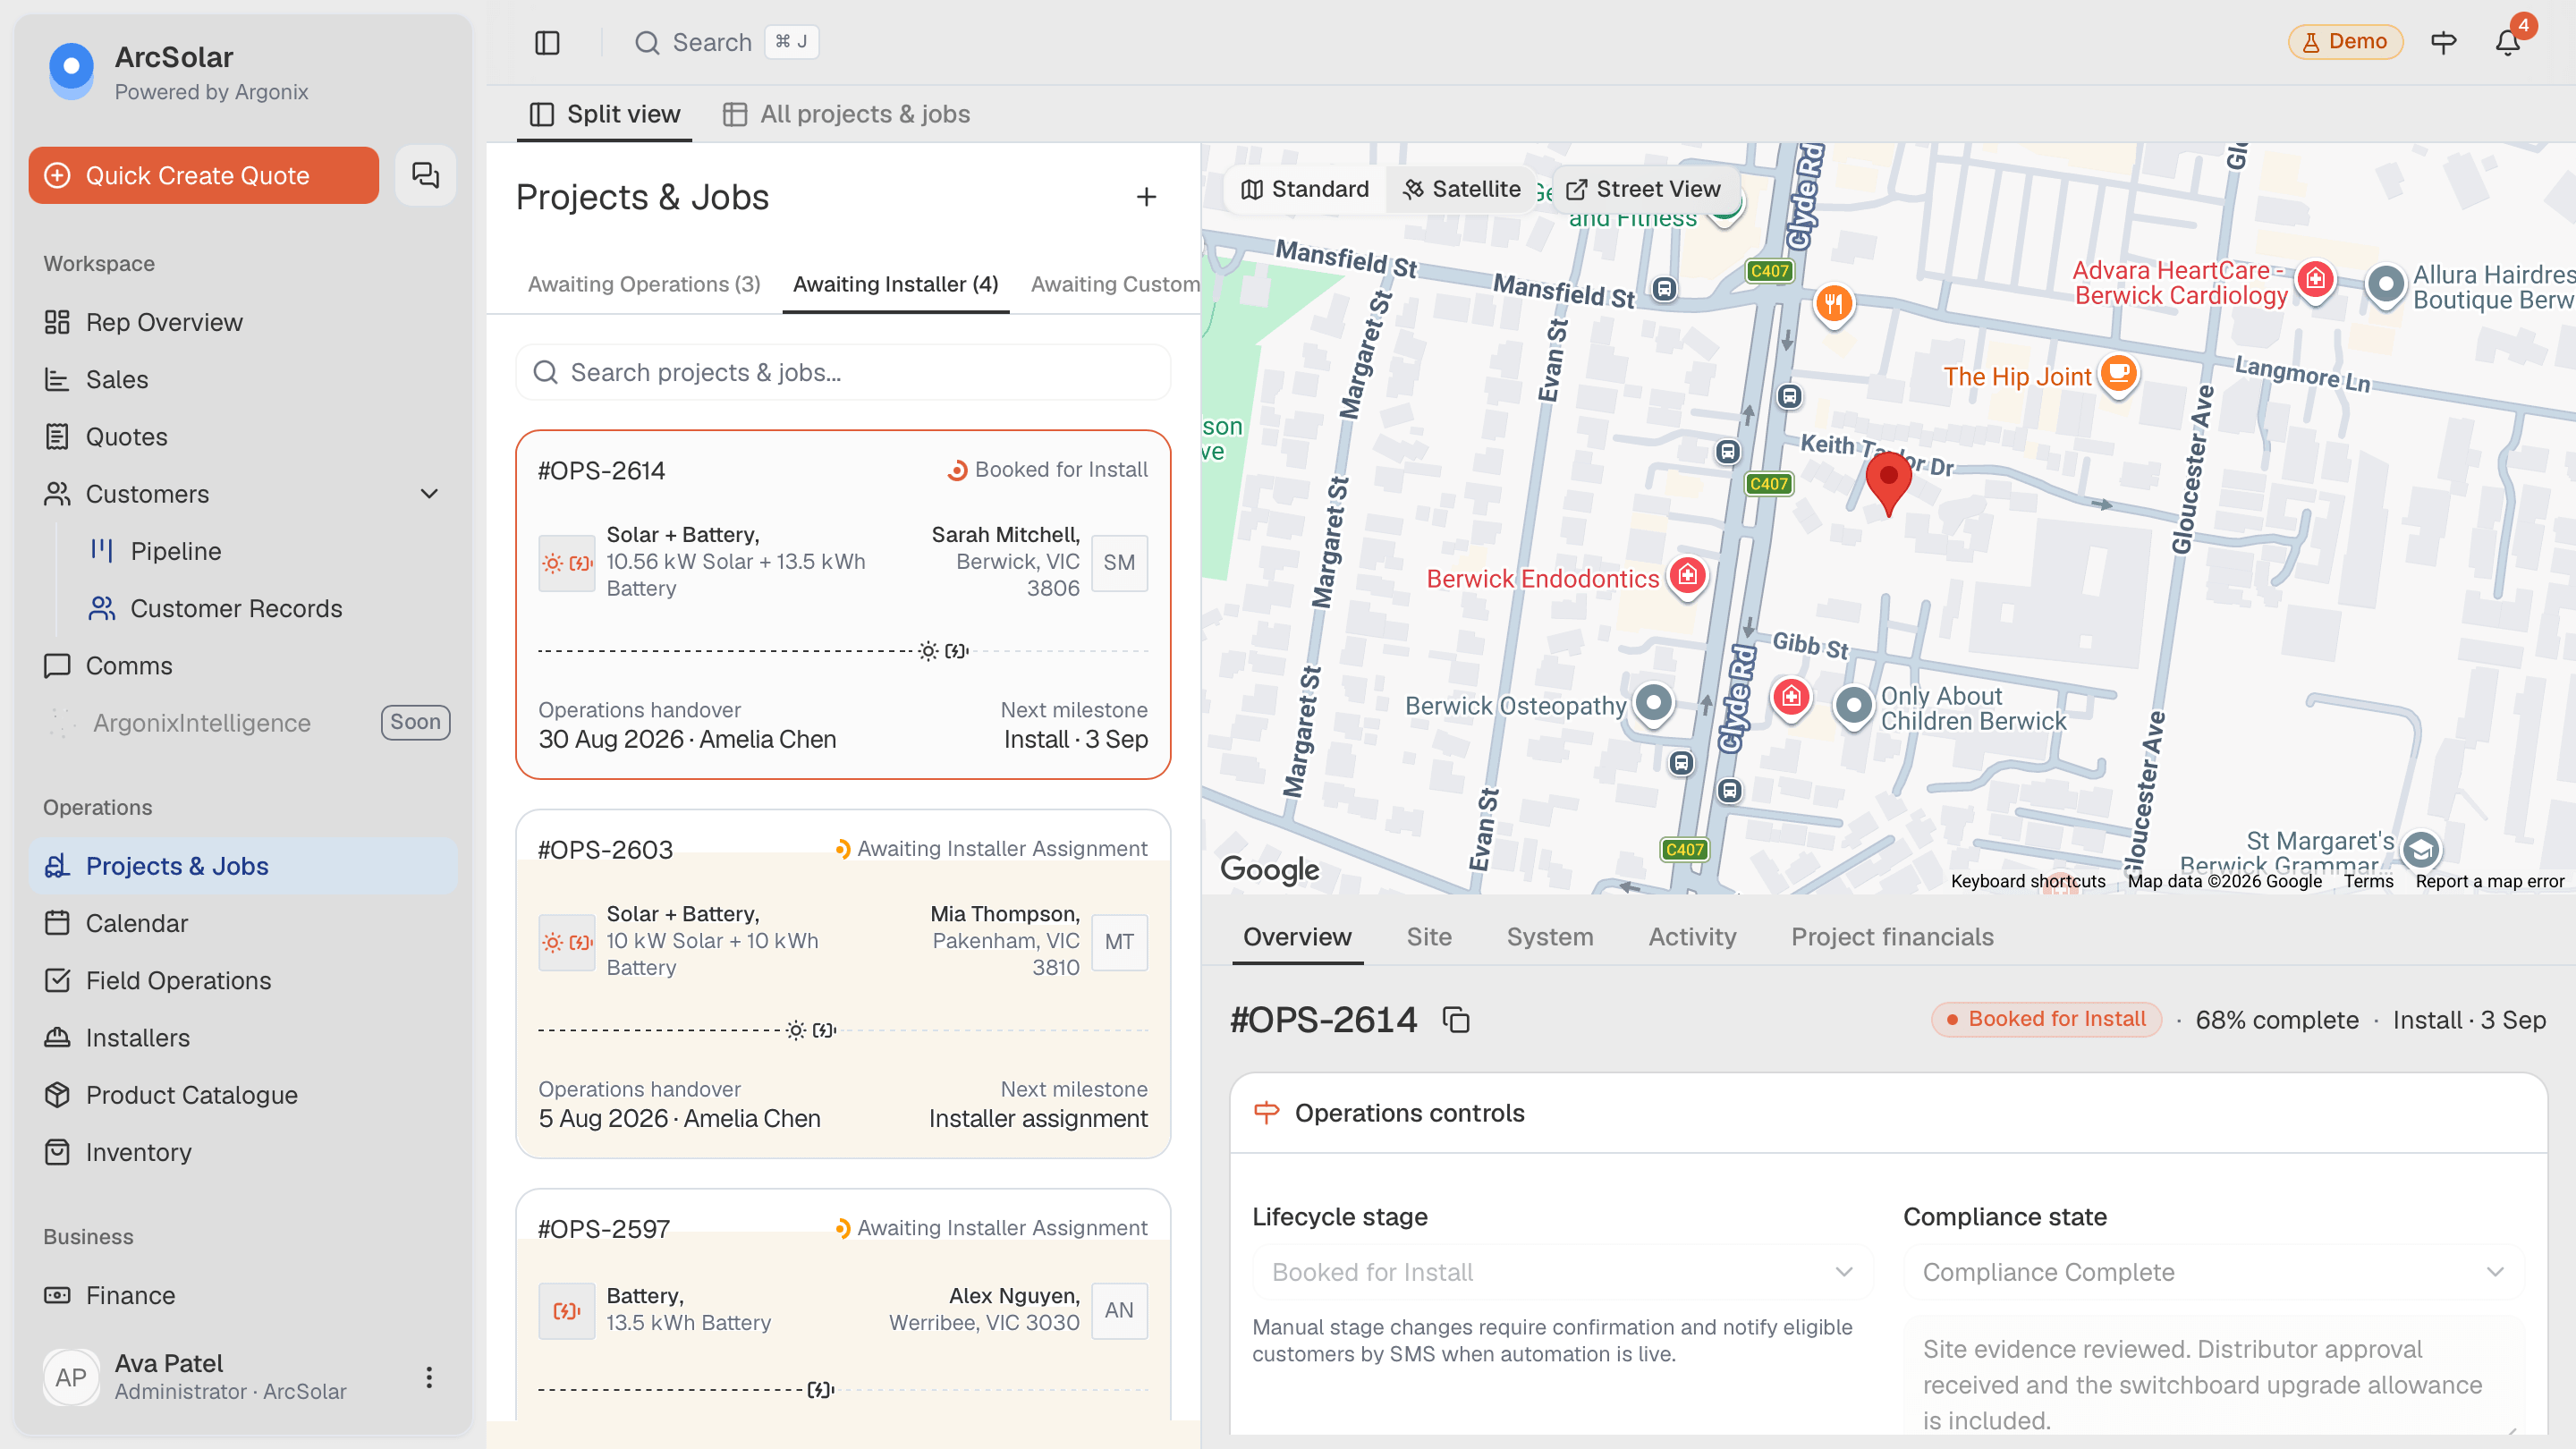Switch to All projects & jobs tab
The height and width of the screenshot is (1449, 2576).
[846, 114]
